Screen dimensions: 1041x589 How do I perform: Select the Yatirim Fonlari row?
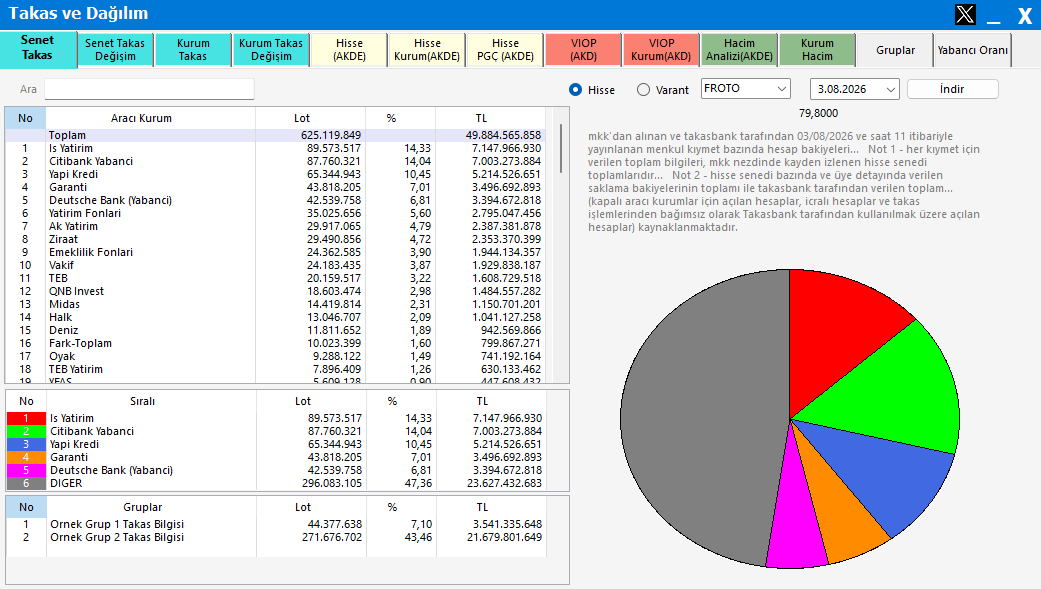pyautogui.click(x=276, y=213)
